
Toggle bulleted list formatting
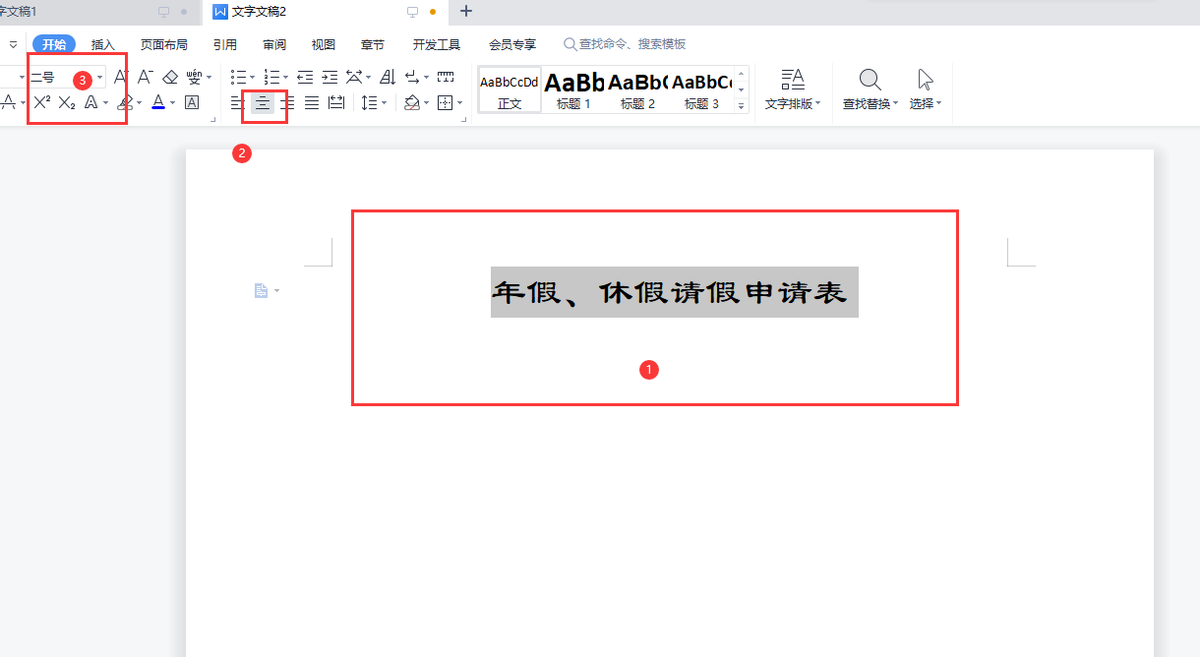point(238,76)
